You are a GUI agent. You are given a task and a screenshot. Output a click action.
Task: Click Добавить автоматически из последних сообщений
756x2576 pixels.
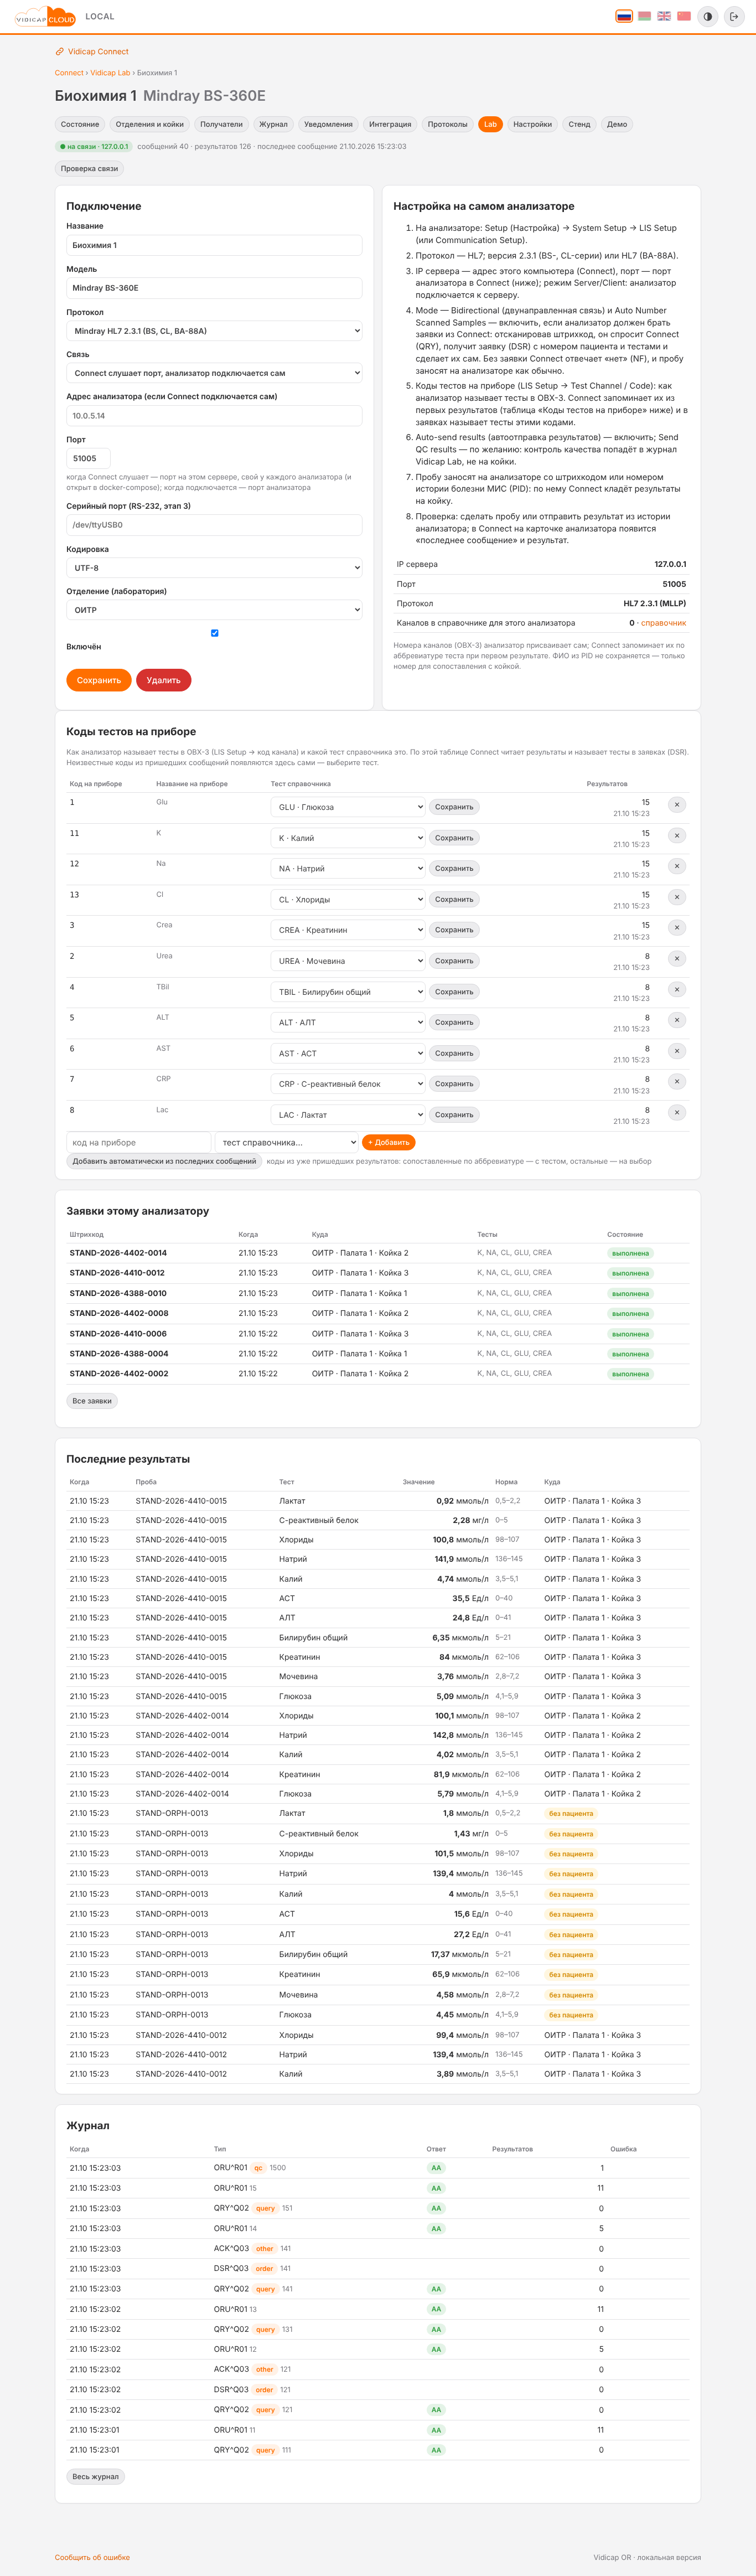pyautogui.click(x=164, y=1161)
